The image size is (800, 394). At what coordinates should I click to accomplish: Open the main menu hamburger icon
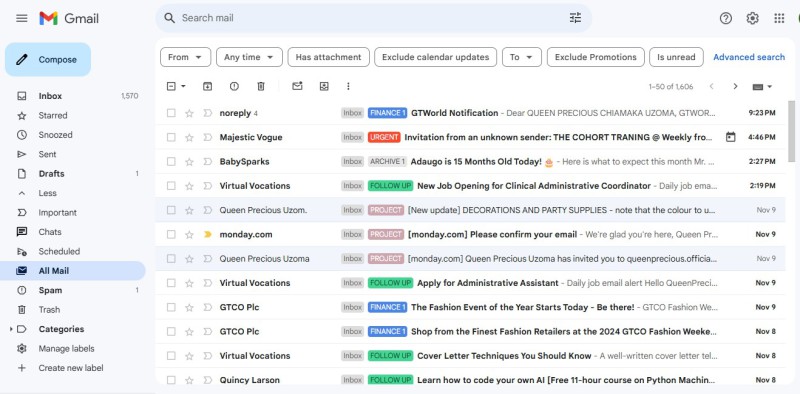tap(21, 18)
